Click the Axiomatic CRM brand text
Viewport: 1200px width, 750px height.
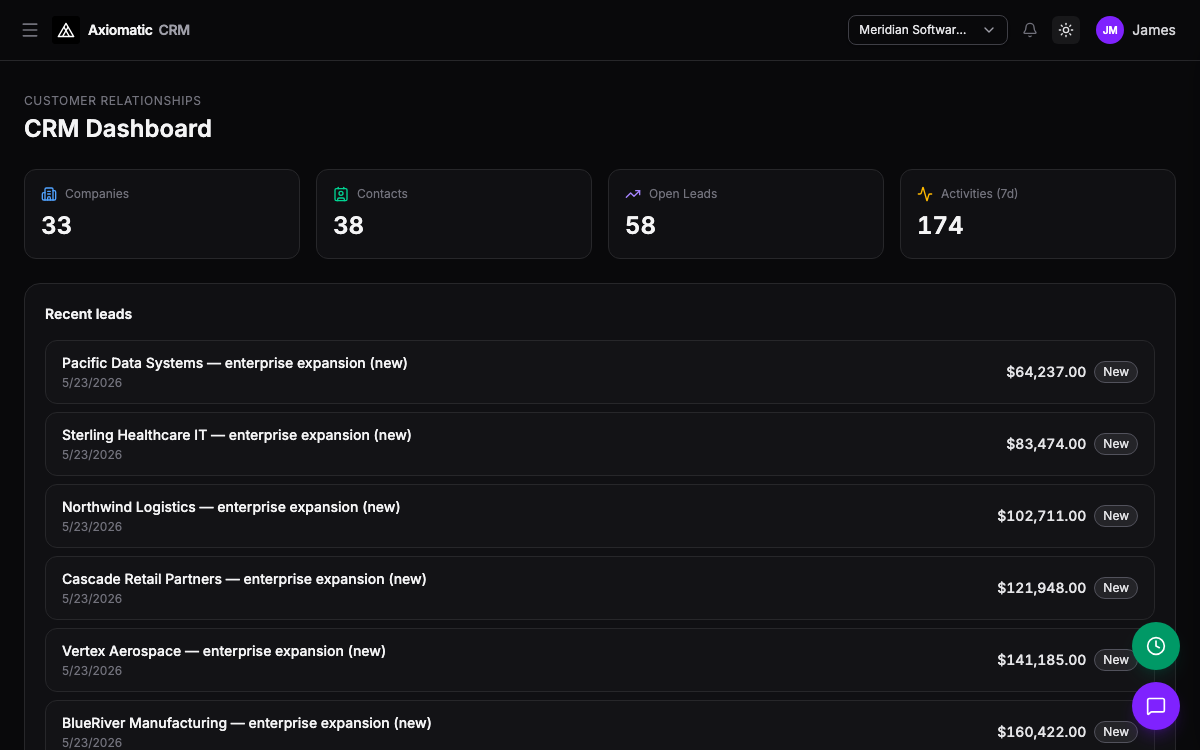tap(139, 30)
